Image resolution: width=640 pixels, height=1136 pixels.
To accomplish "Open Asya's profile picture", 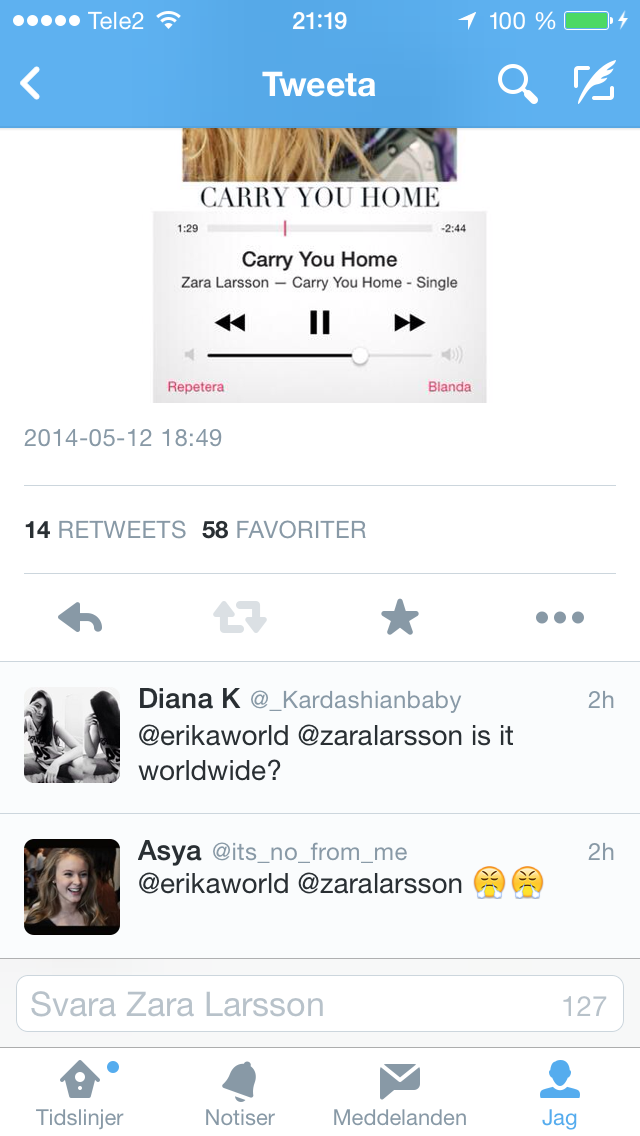I will tap(72, 887).
